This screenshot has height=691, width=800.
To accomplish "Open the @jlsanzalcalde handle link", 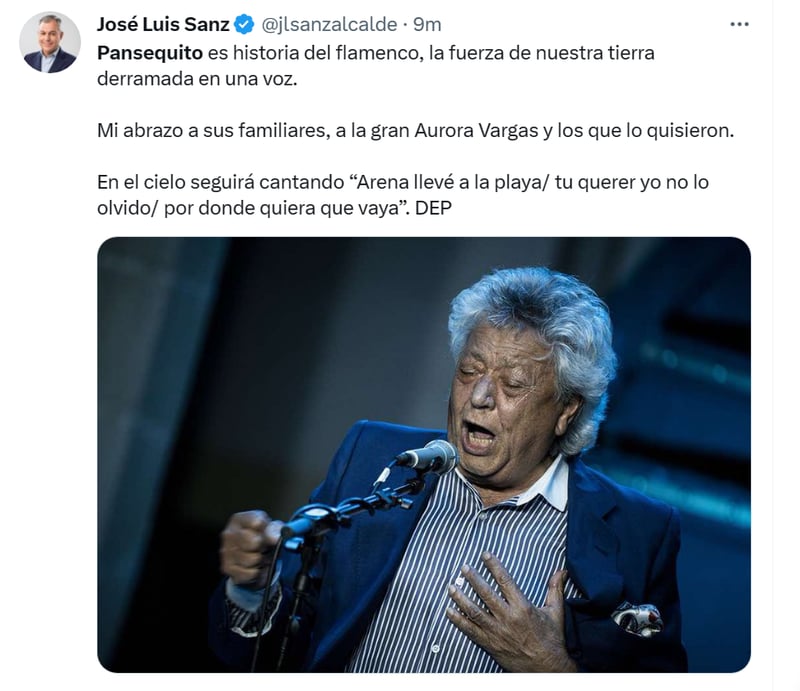I will (329, 24).
